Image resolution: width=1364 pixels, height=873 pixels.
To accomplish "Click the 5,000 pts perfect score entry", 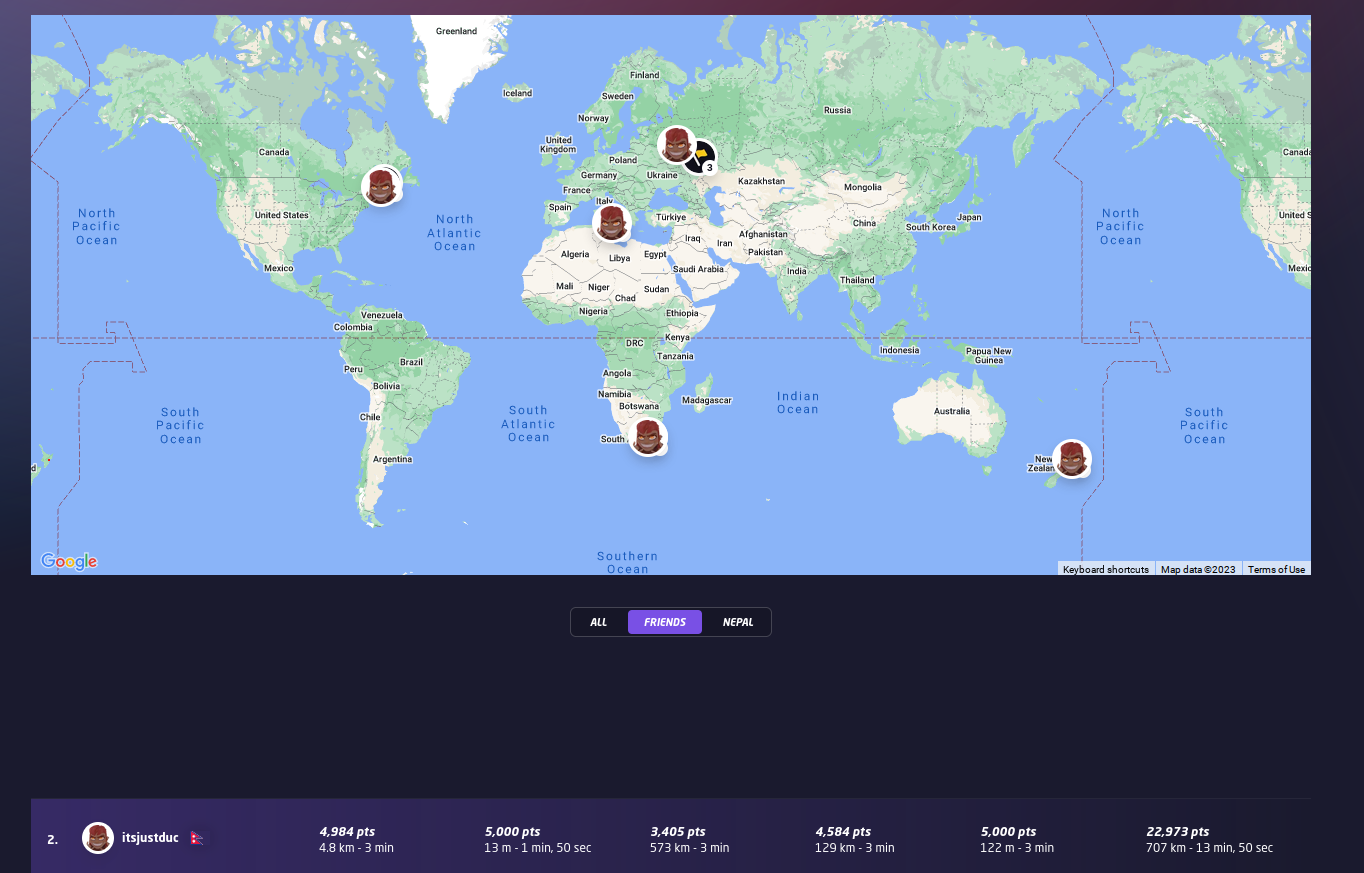I will pos(512,831).
